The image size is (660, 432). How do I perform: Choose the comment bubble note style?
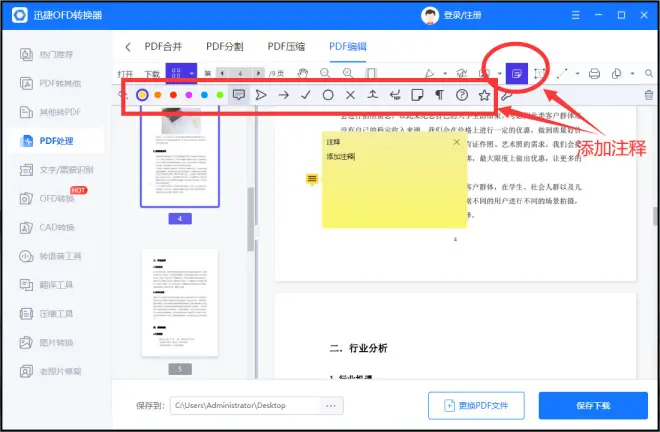click(239, 95)
